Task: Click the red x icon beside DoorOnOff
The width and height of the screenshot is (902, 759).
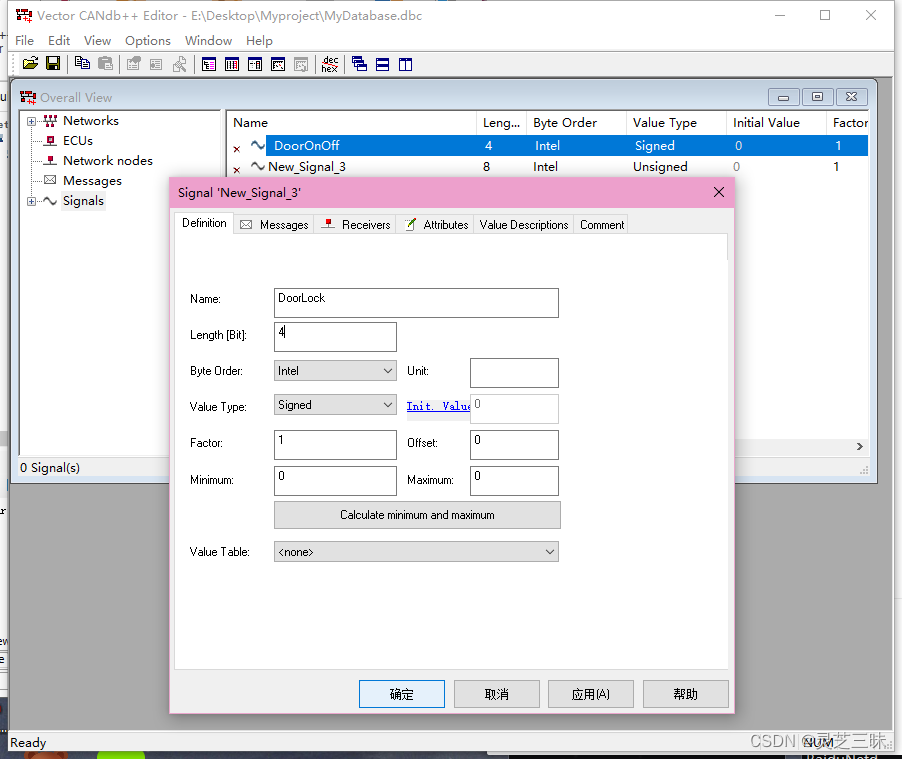Action: [x=236, y=149]
